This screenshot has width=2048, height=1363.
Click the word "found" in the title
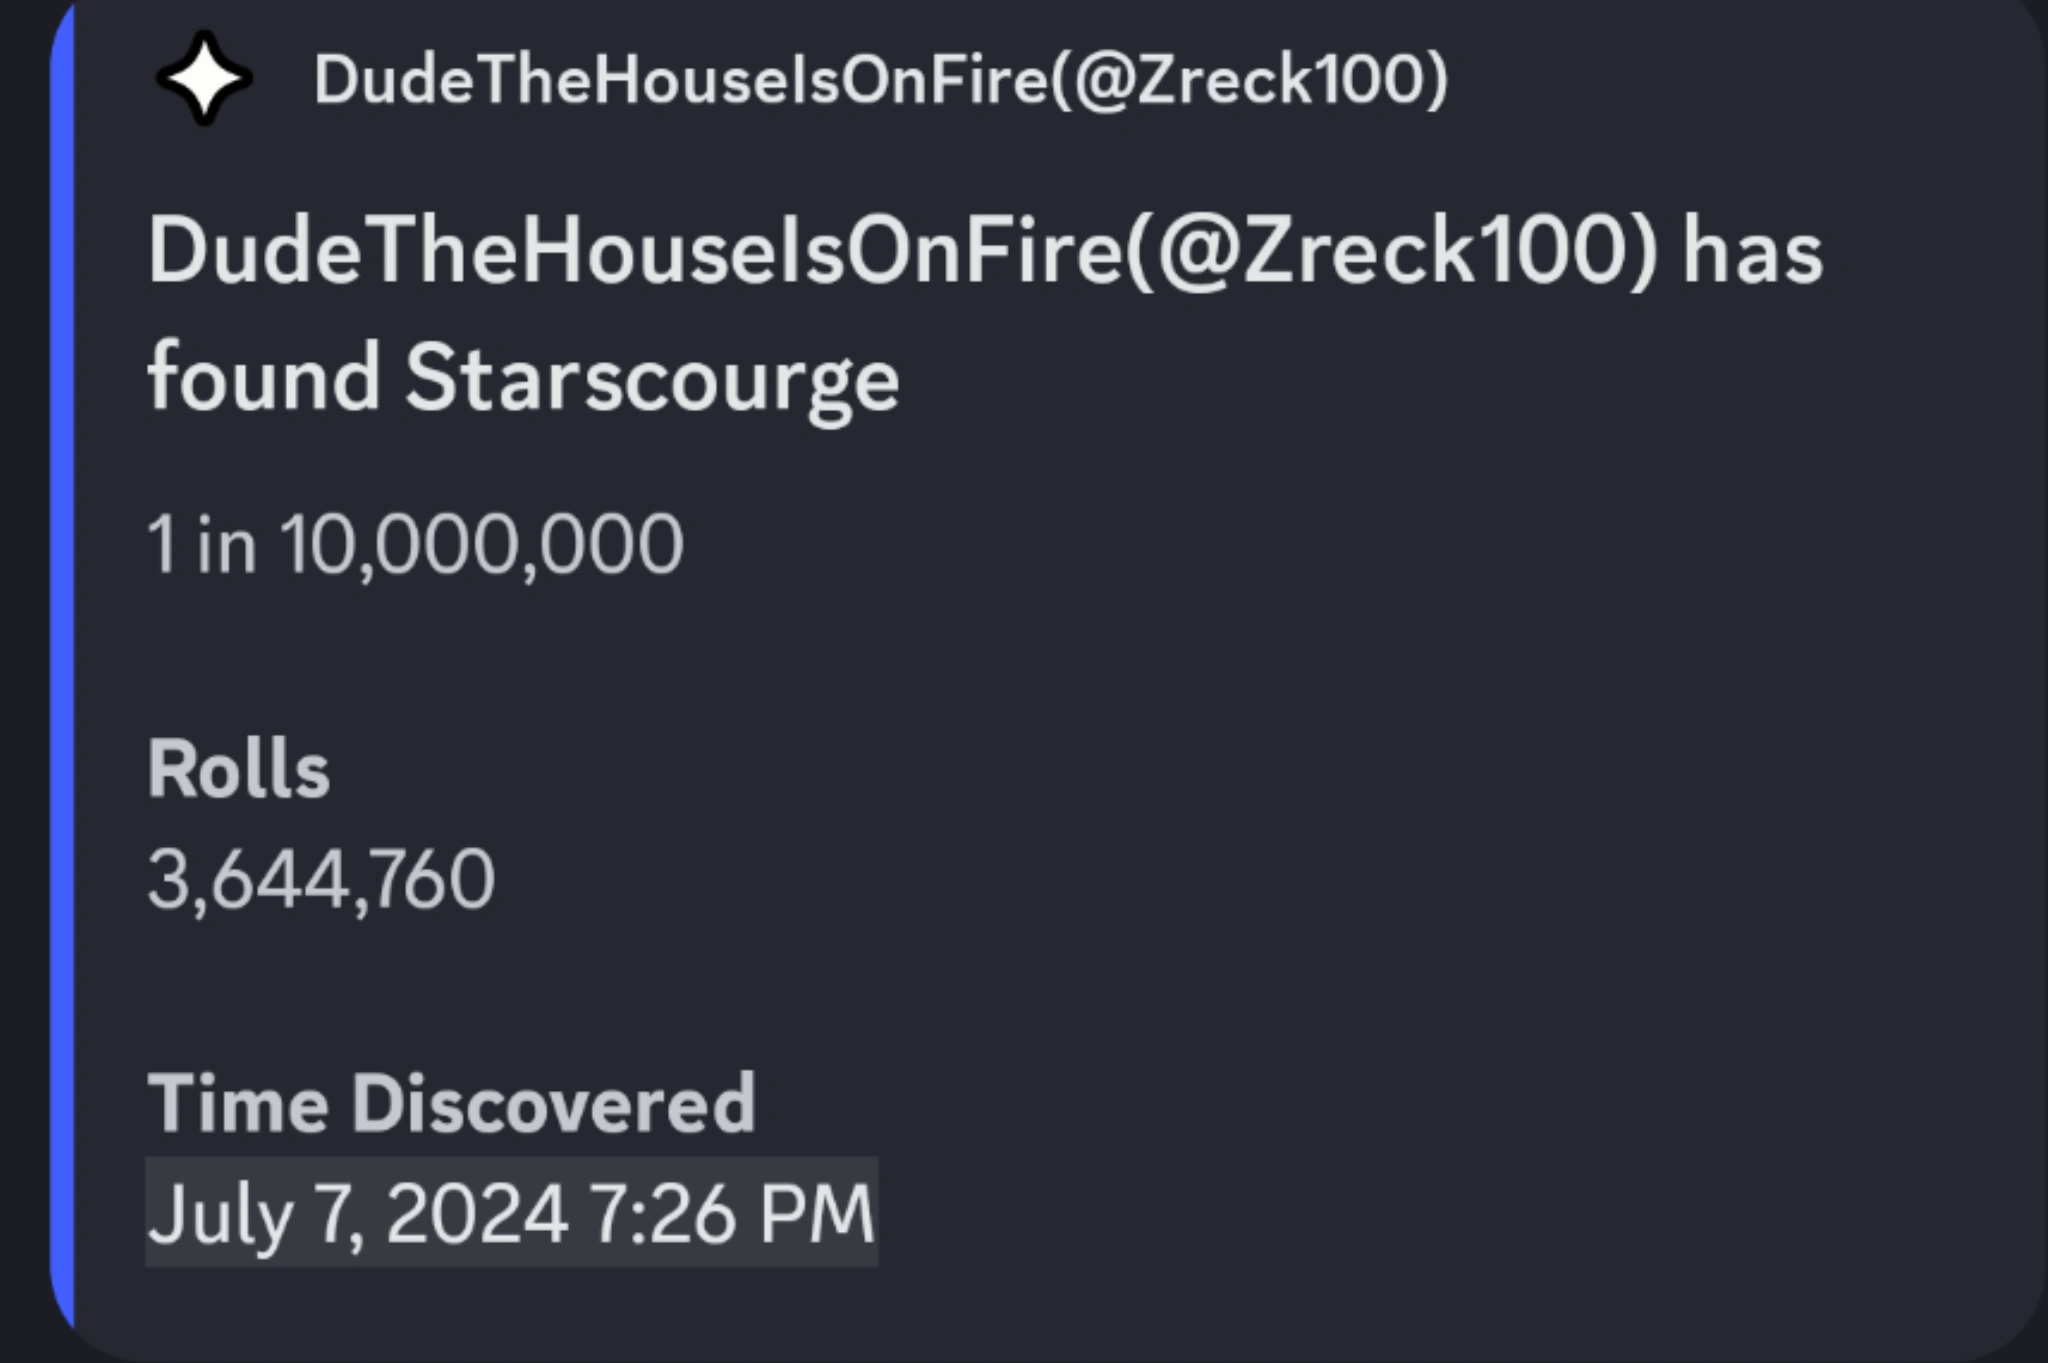[264, 378]
